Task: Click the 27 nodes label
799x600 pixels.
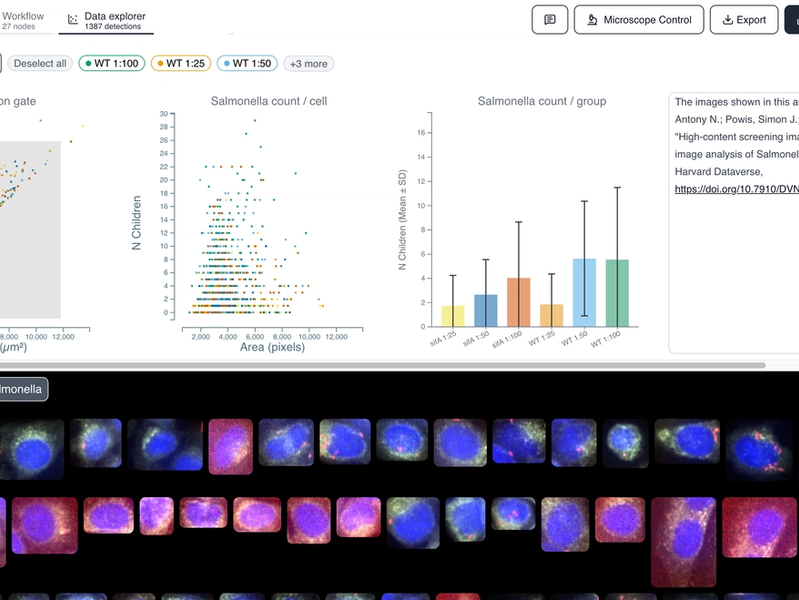Action: coord(18,27)
